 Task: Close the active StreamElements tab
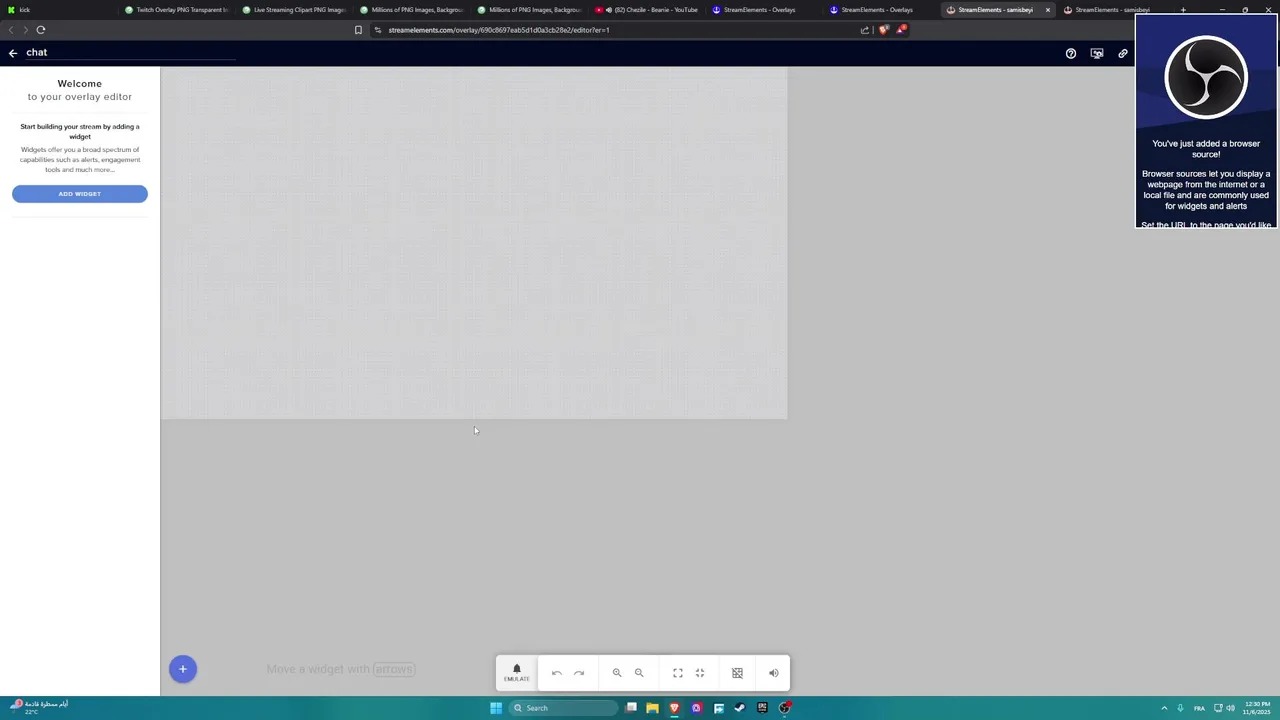coord(1048,10)
